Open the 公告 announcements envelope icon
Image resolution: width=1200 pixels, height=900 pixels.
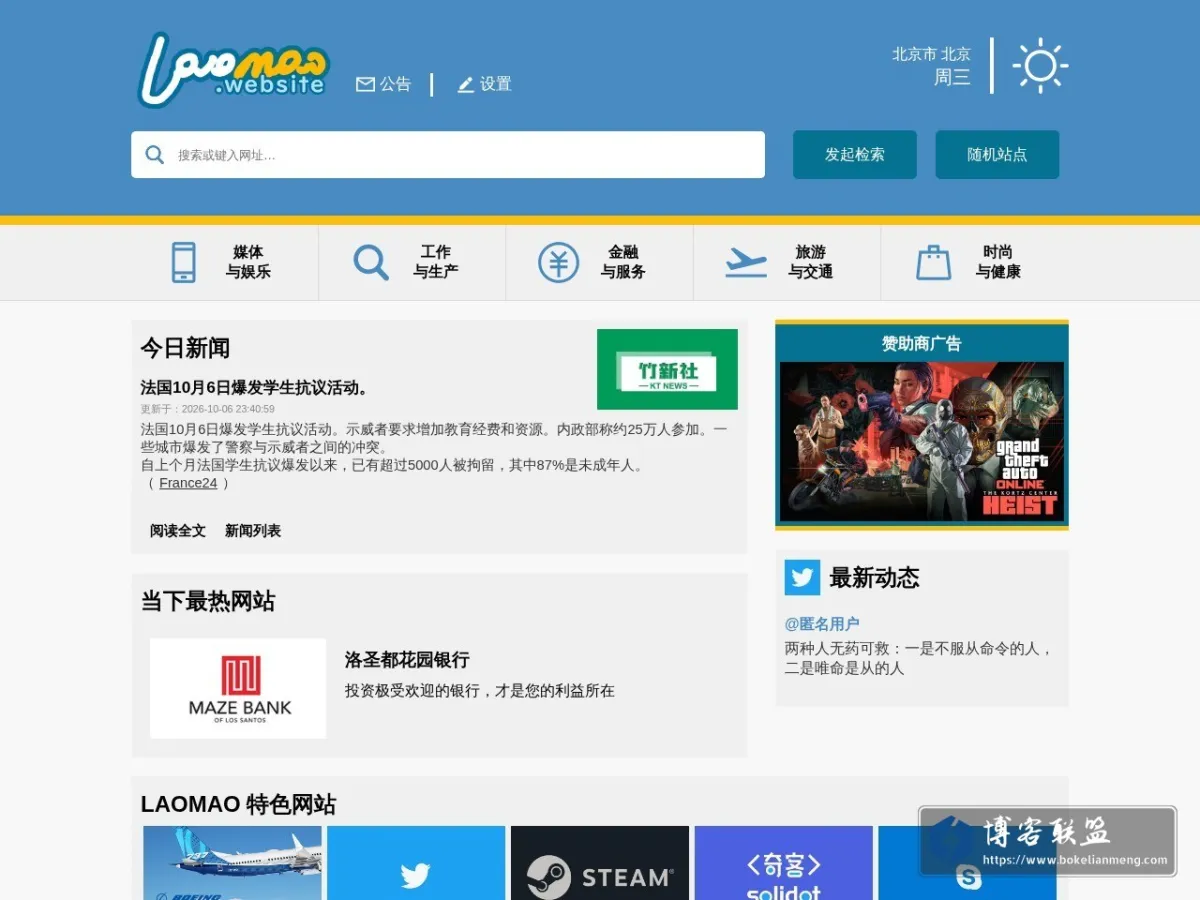pos(365,84)
